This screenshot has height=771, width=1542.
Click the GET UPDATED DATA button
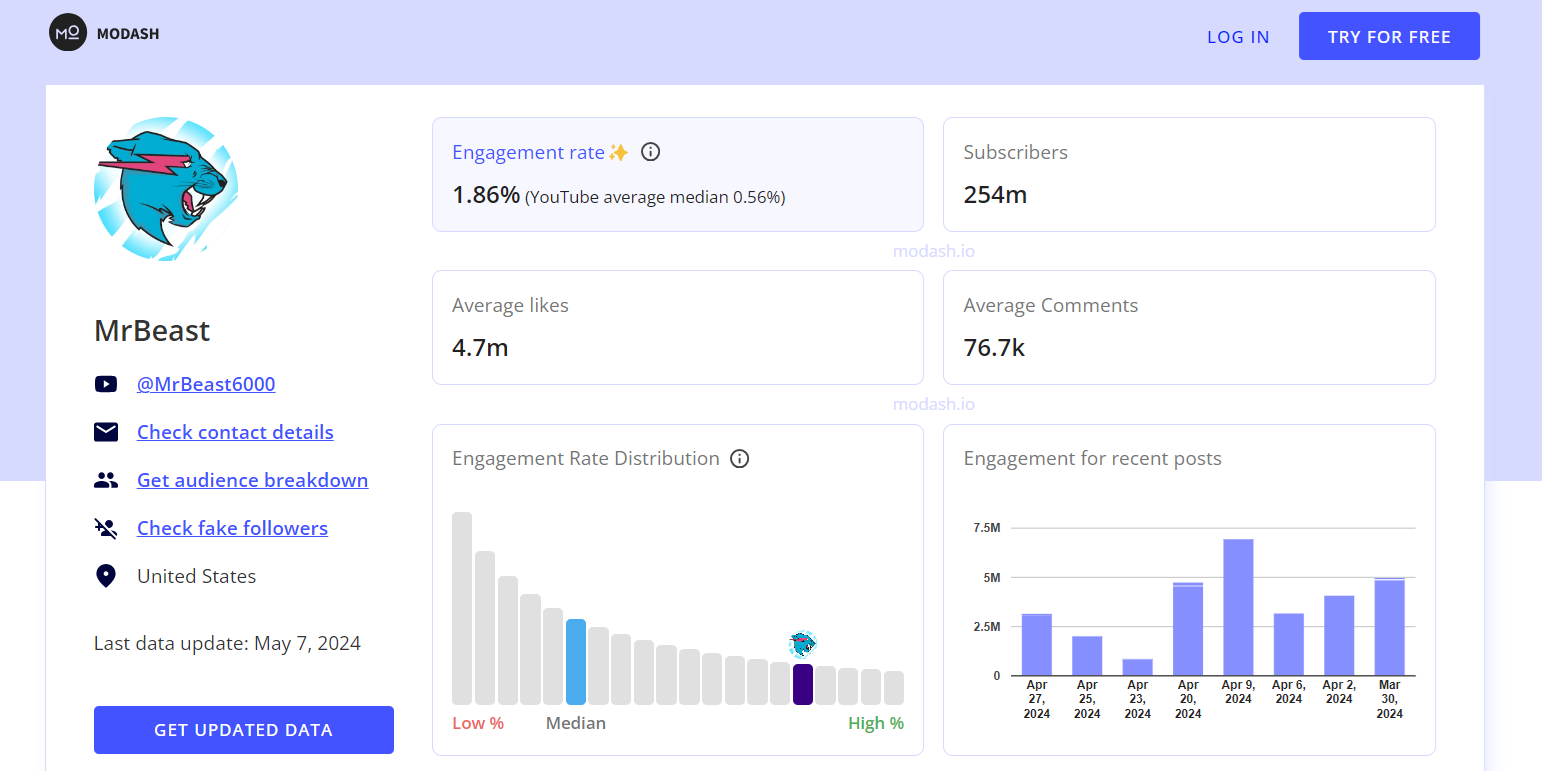pyautogui.click(x=243, y=730)
